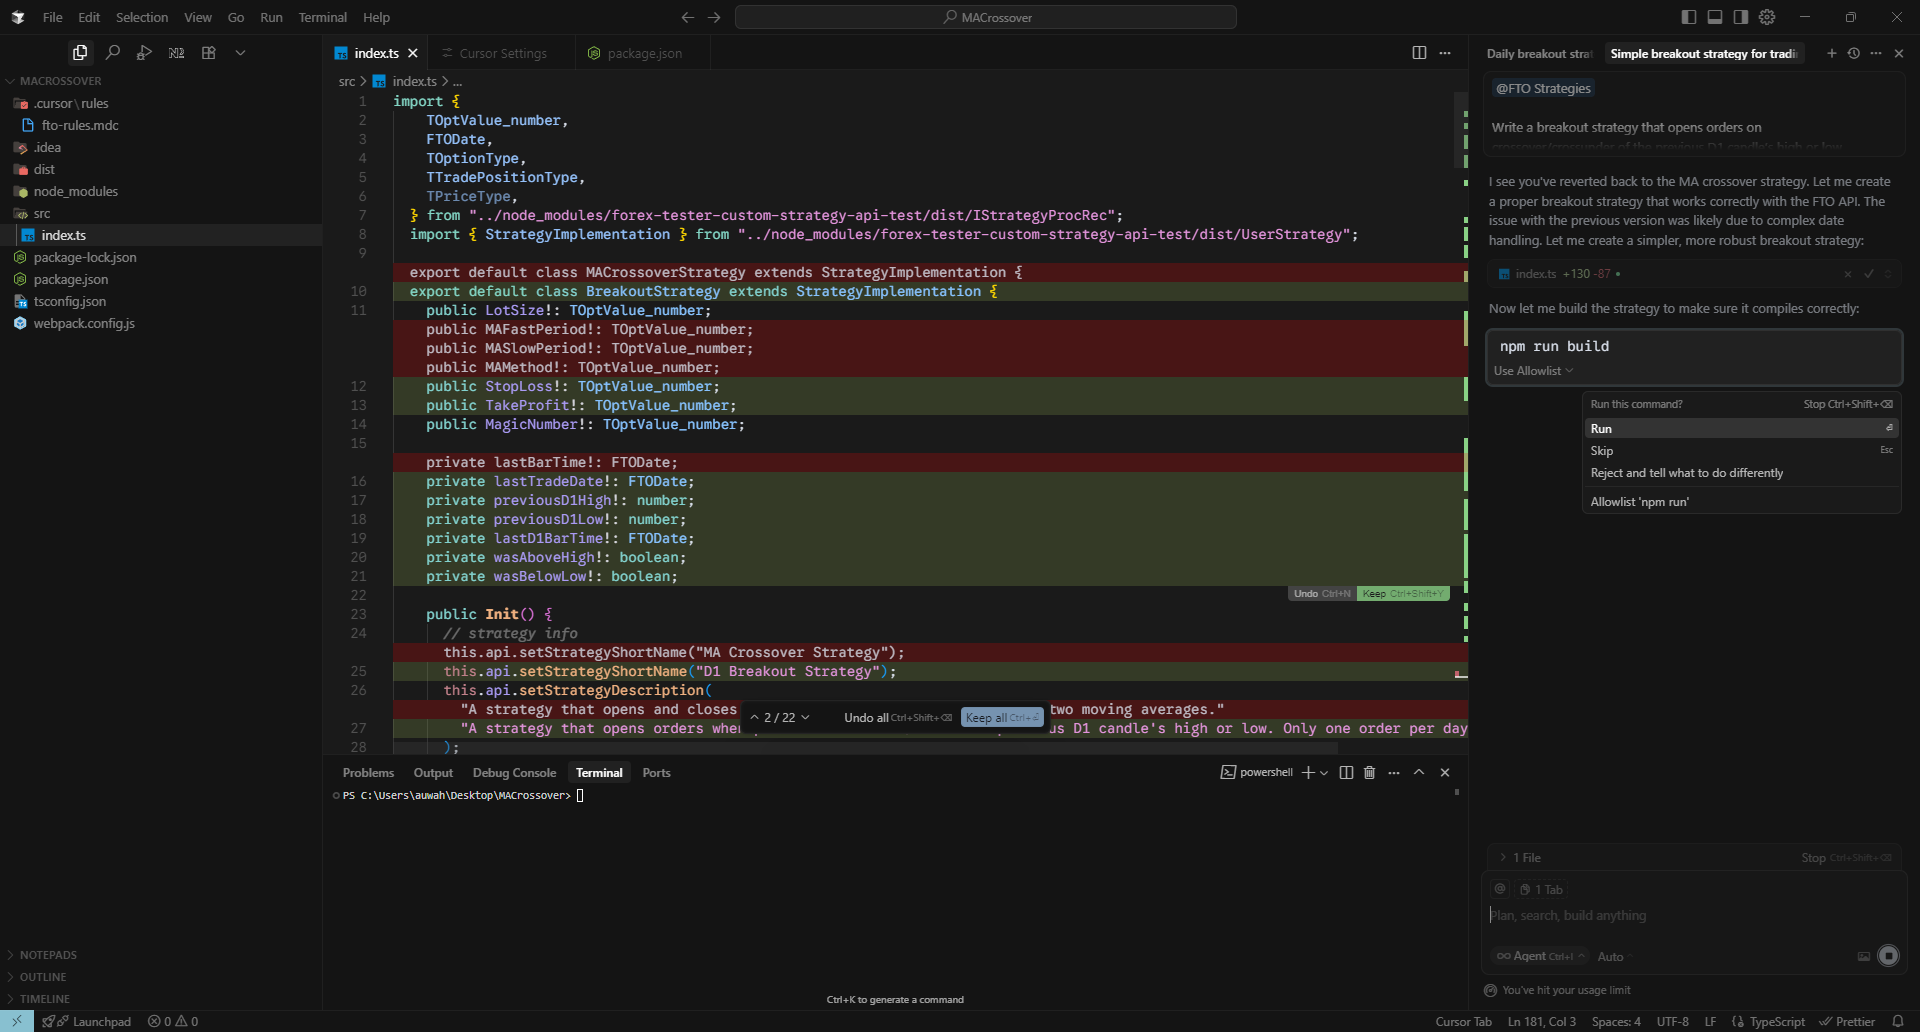Expand the OUTLINE section
The height and width of the screenshot is (1032, 1920).
tap(43, 977)
